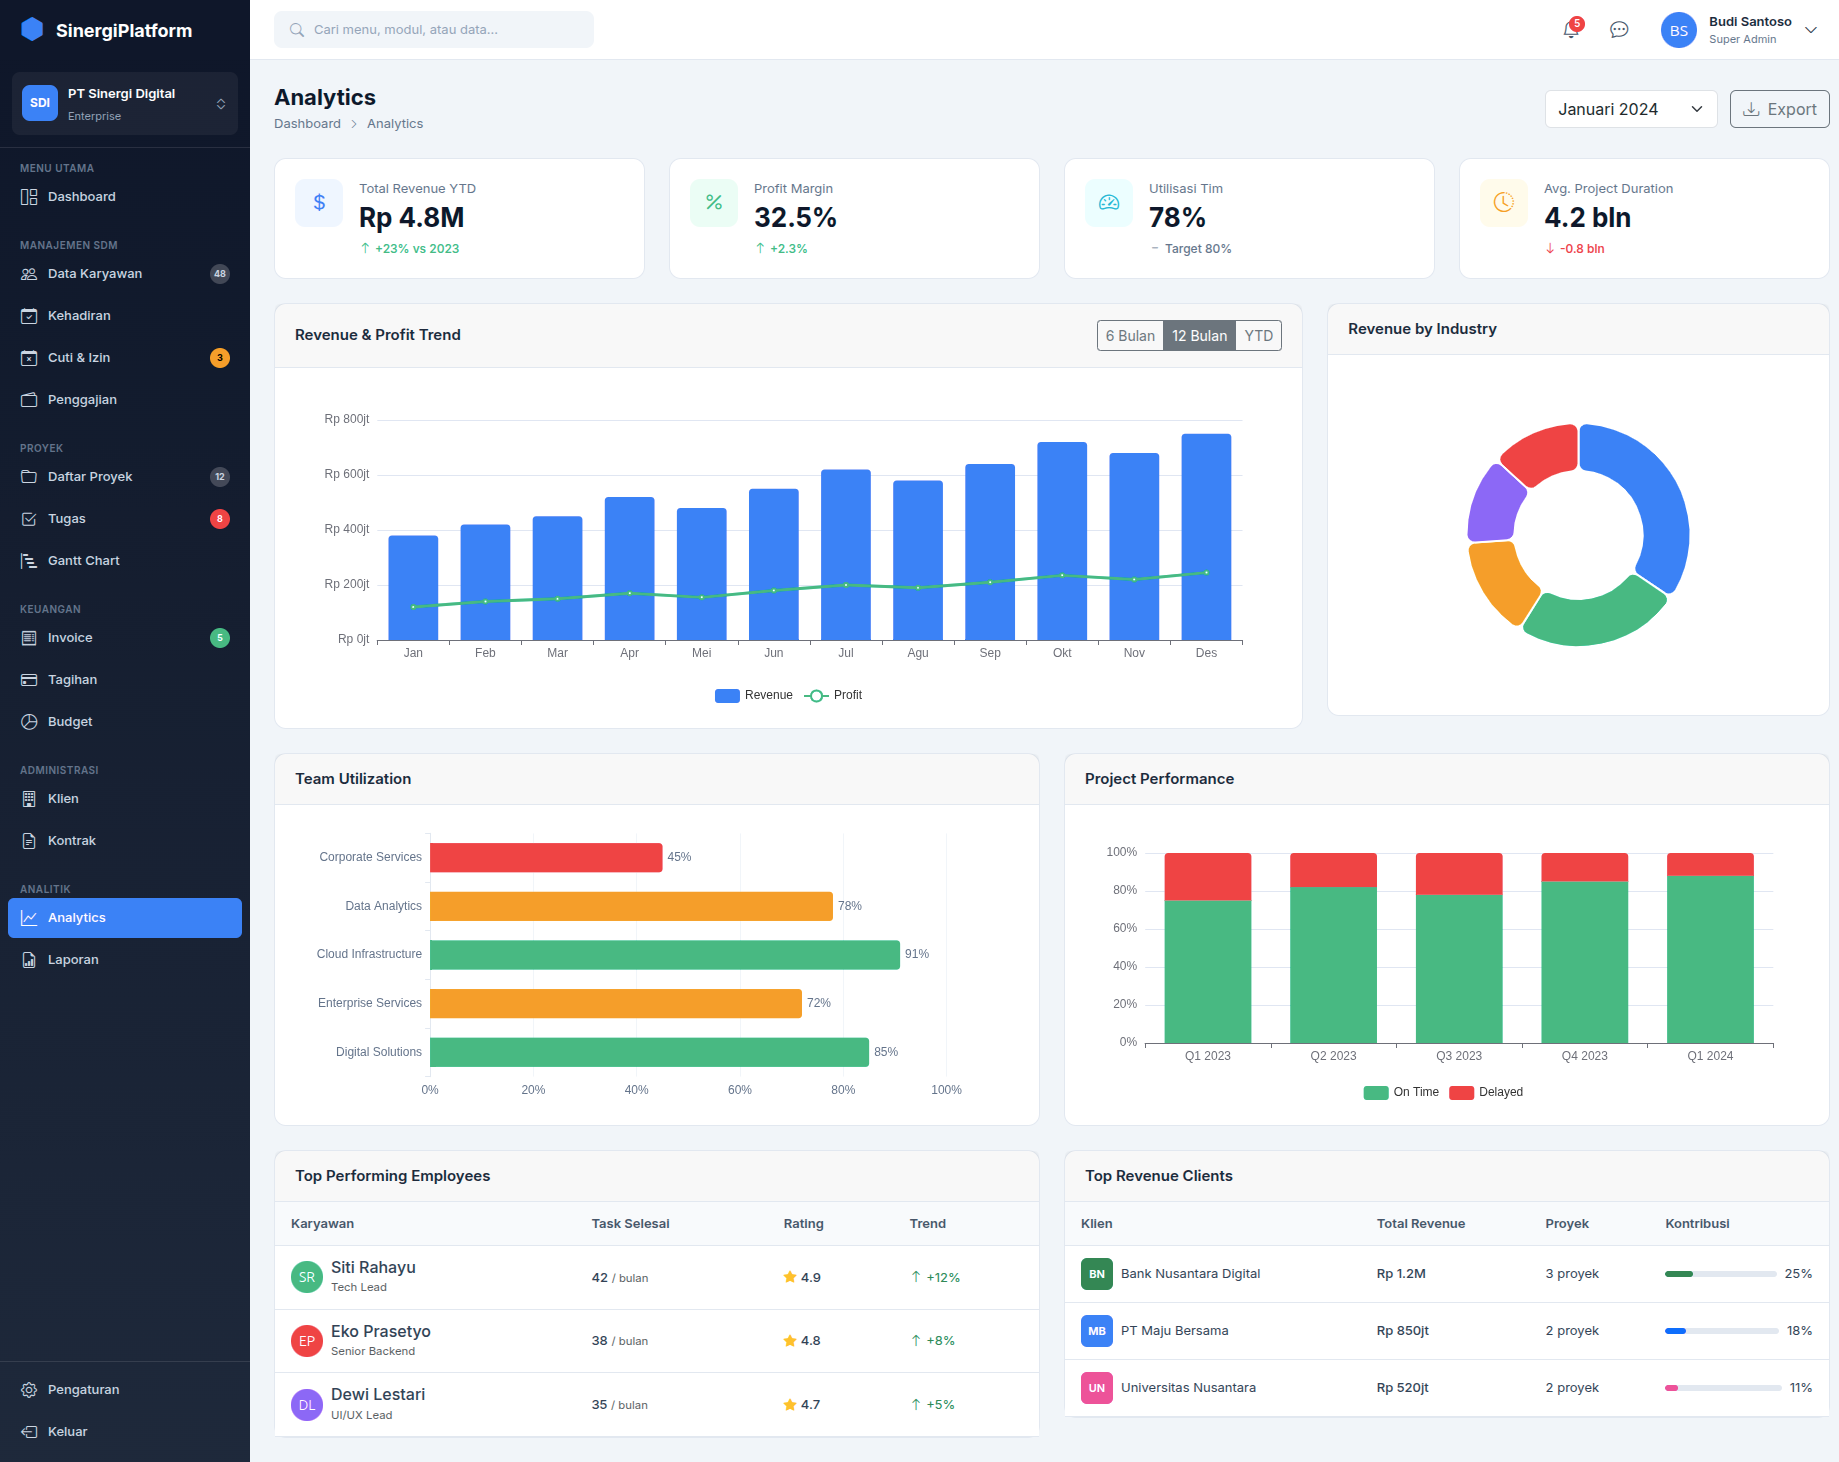The height and width of the screenshot is (1462, 1839).
Task: Click Bank Nusantara Digital contribution progress bar
Action: click(x=1720, y=1274)
